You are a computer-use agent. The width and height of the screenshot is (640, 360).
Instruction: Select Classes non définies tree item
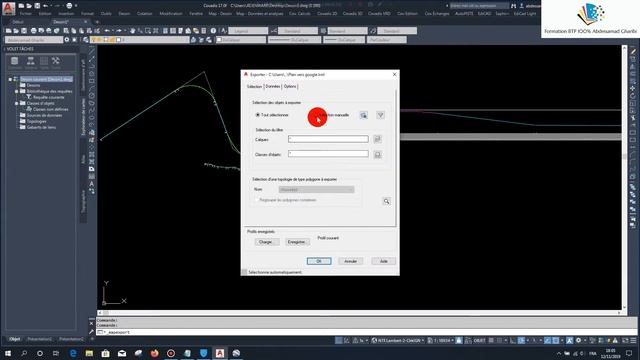(x=51, y=109)
